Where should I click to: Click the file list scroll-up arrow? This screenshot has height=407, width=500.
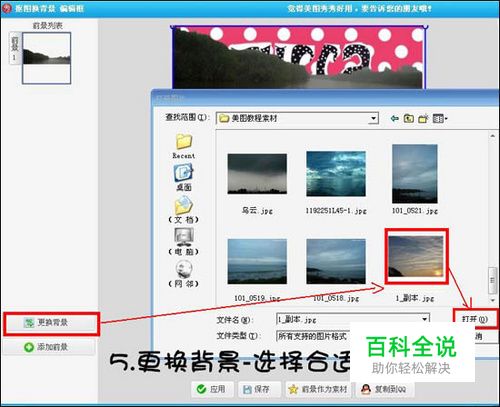click(492, 136)
